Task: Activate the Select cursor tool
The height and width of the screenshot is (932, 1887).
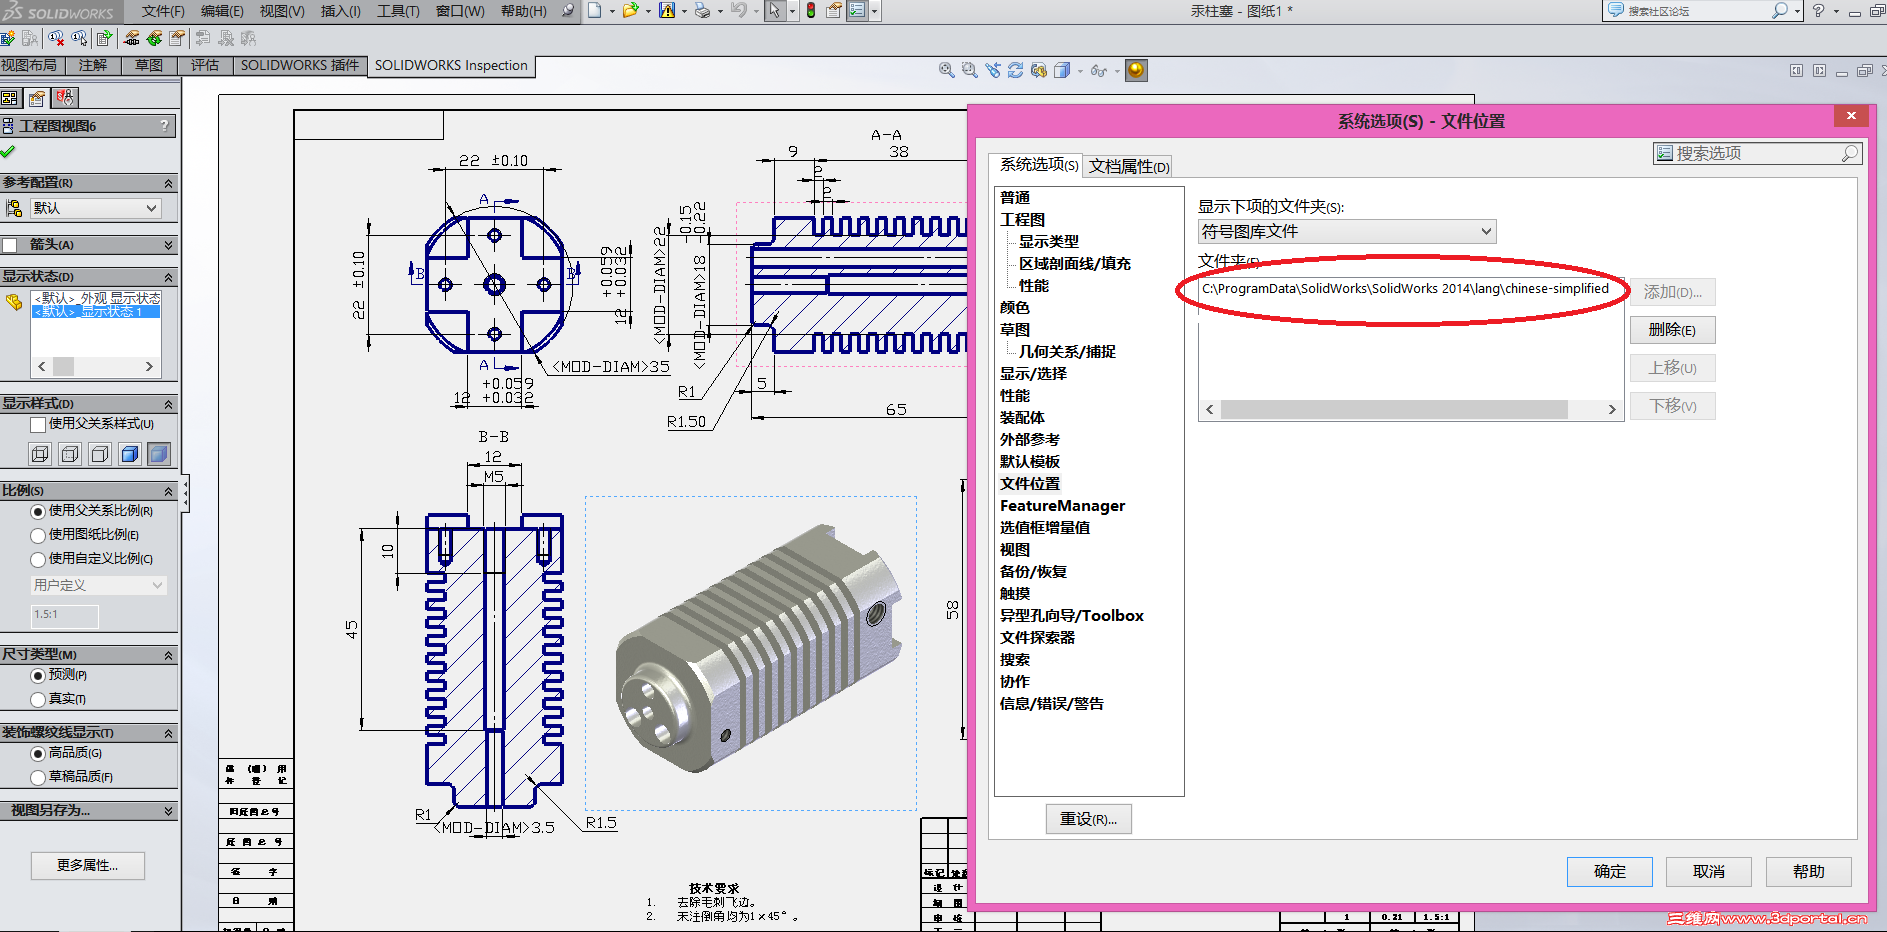Action: (x=775, y=11)
